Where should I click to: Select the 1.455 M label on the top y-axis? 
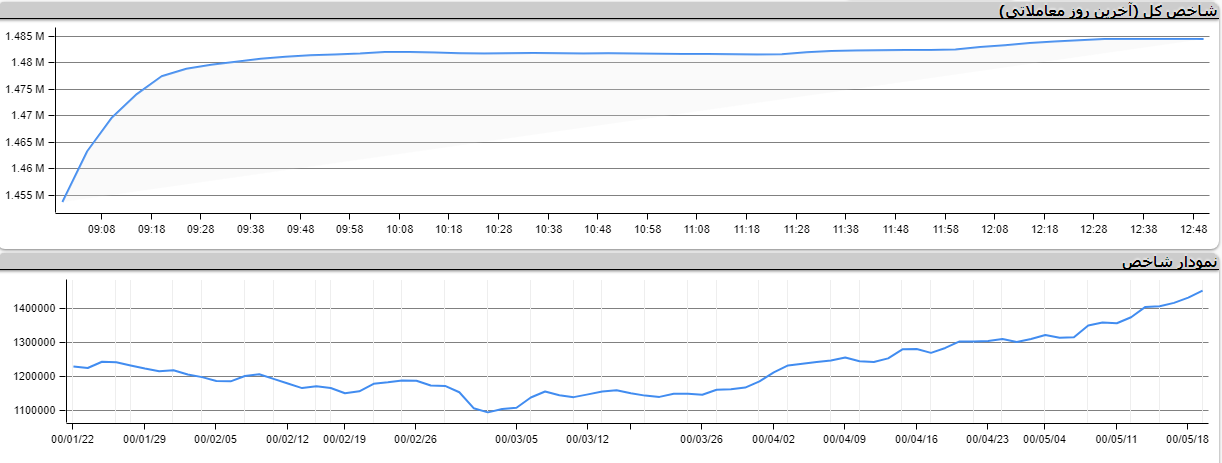tap(25, 195)
